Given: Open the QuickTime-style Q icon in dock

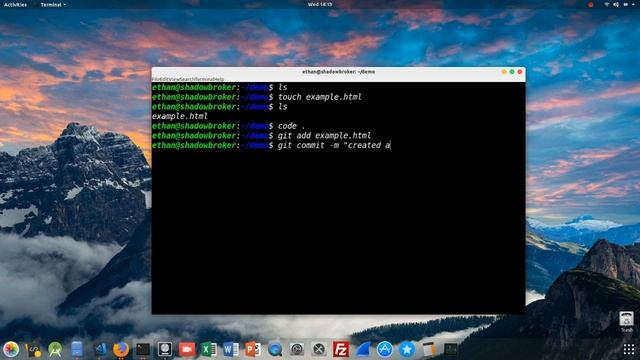Looking at the screenshot, I should click(275, 349).
